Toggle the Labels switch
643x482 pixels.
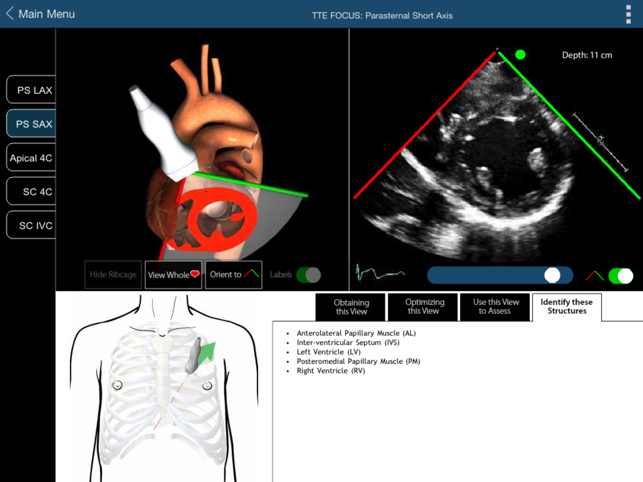(x=309, y=275)
